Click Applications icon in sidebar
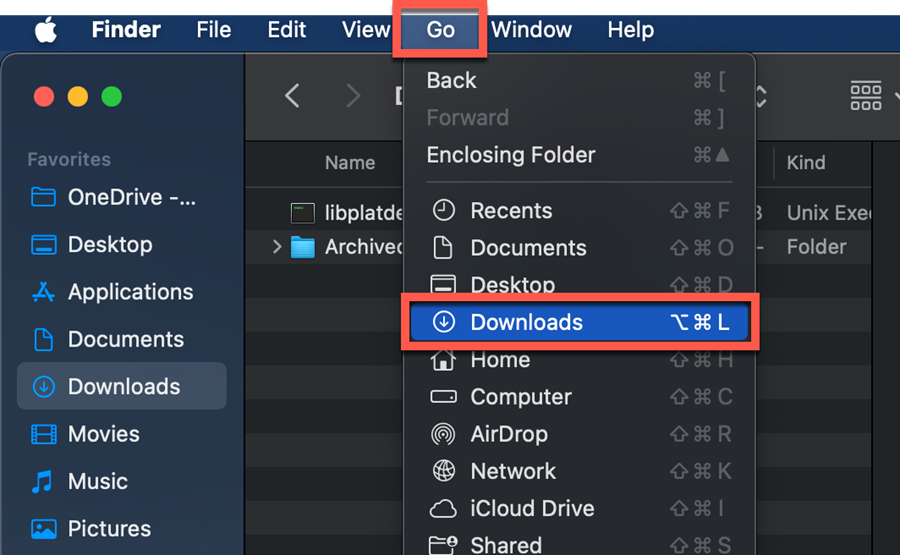The image size is (900, 555). tap(43, 292)
